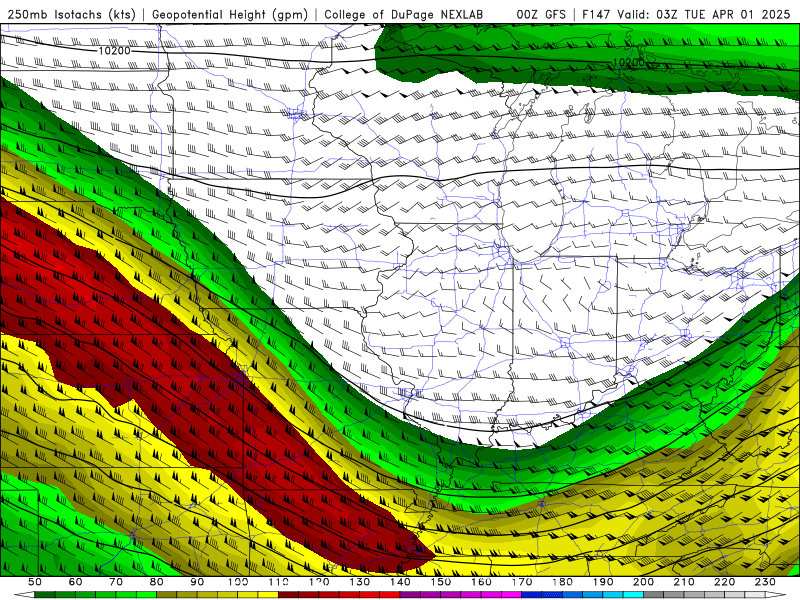Viewport: 800px width, 600px height.
Task: Click the '190' value on the color scale
Action: pyautogui.click(x=603, y=582)
